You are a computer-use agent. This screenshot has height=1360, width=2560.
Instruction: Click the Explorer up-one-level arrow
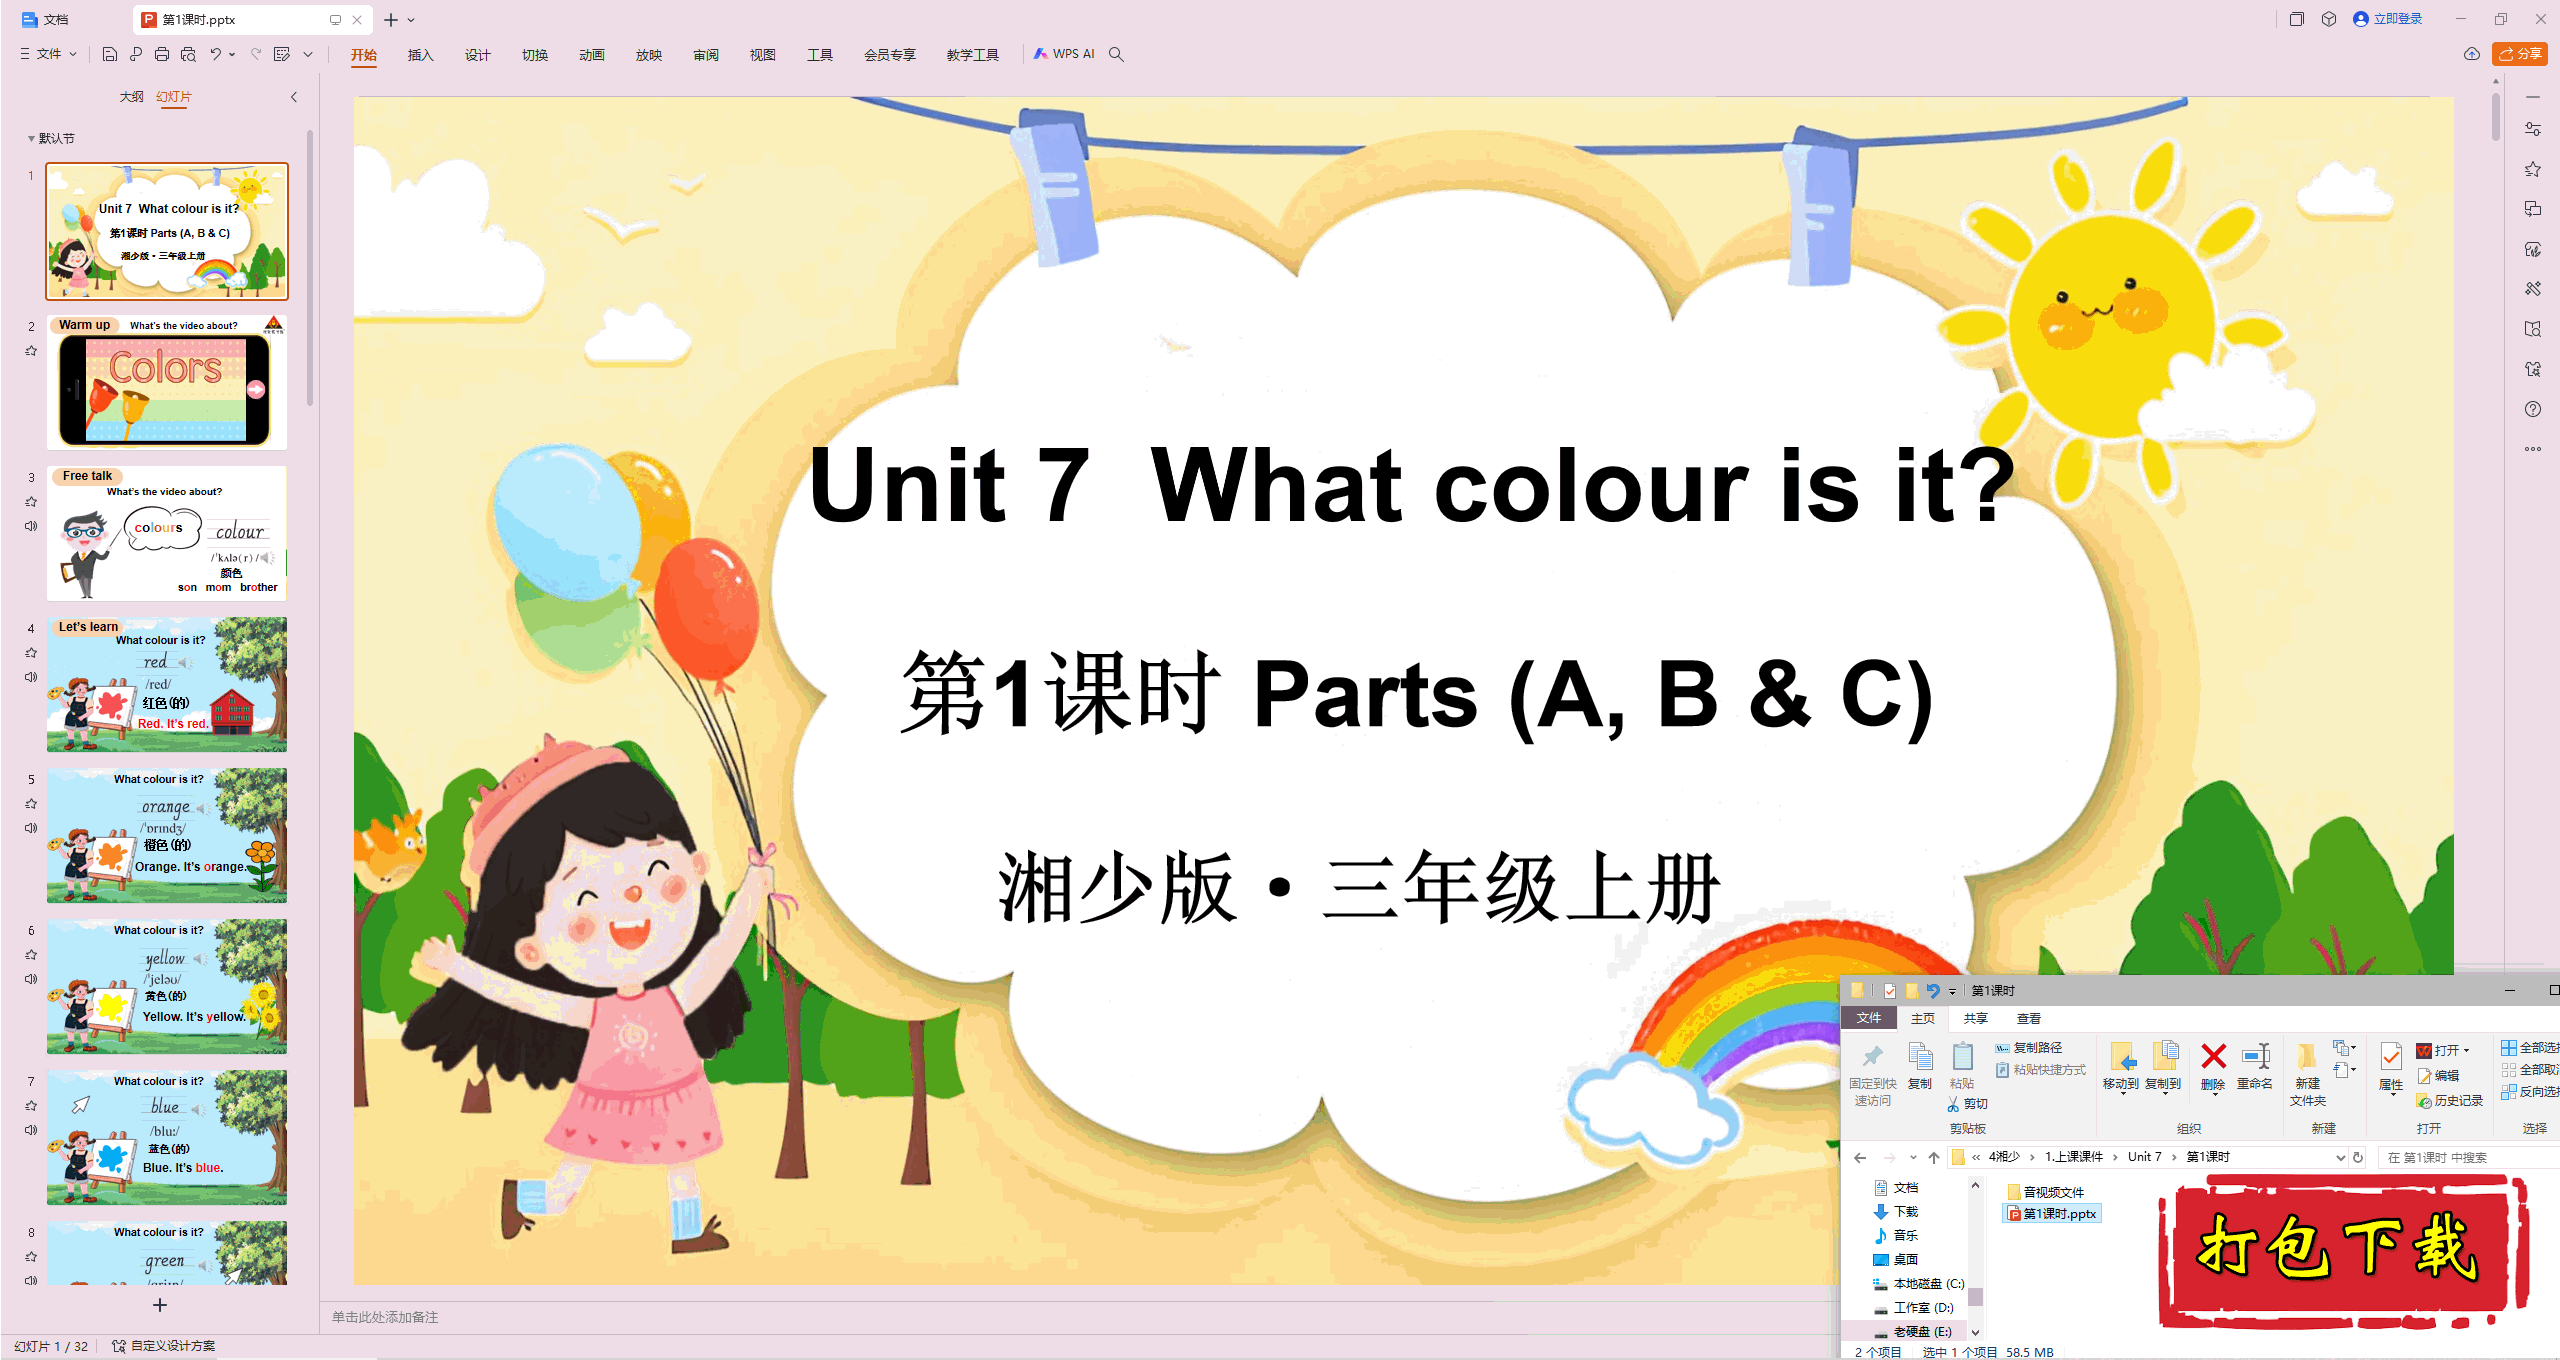pos(1934,1157)
